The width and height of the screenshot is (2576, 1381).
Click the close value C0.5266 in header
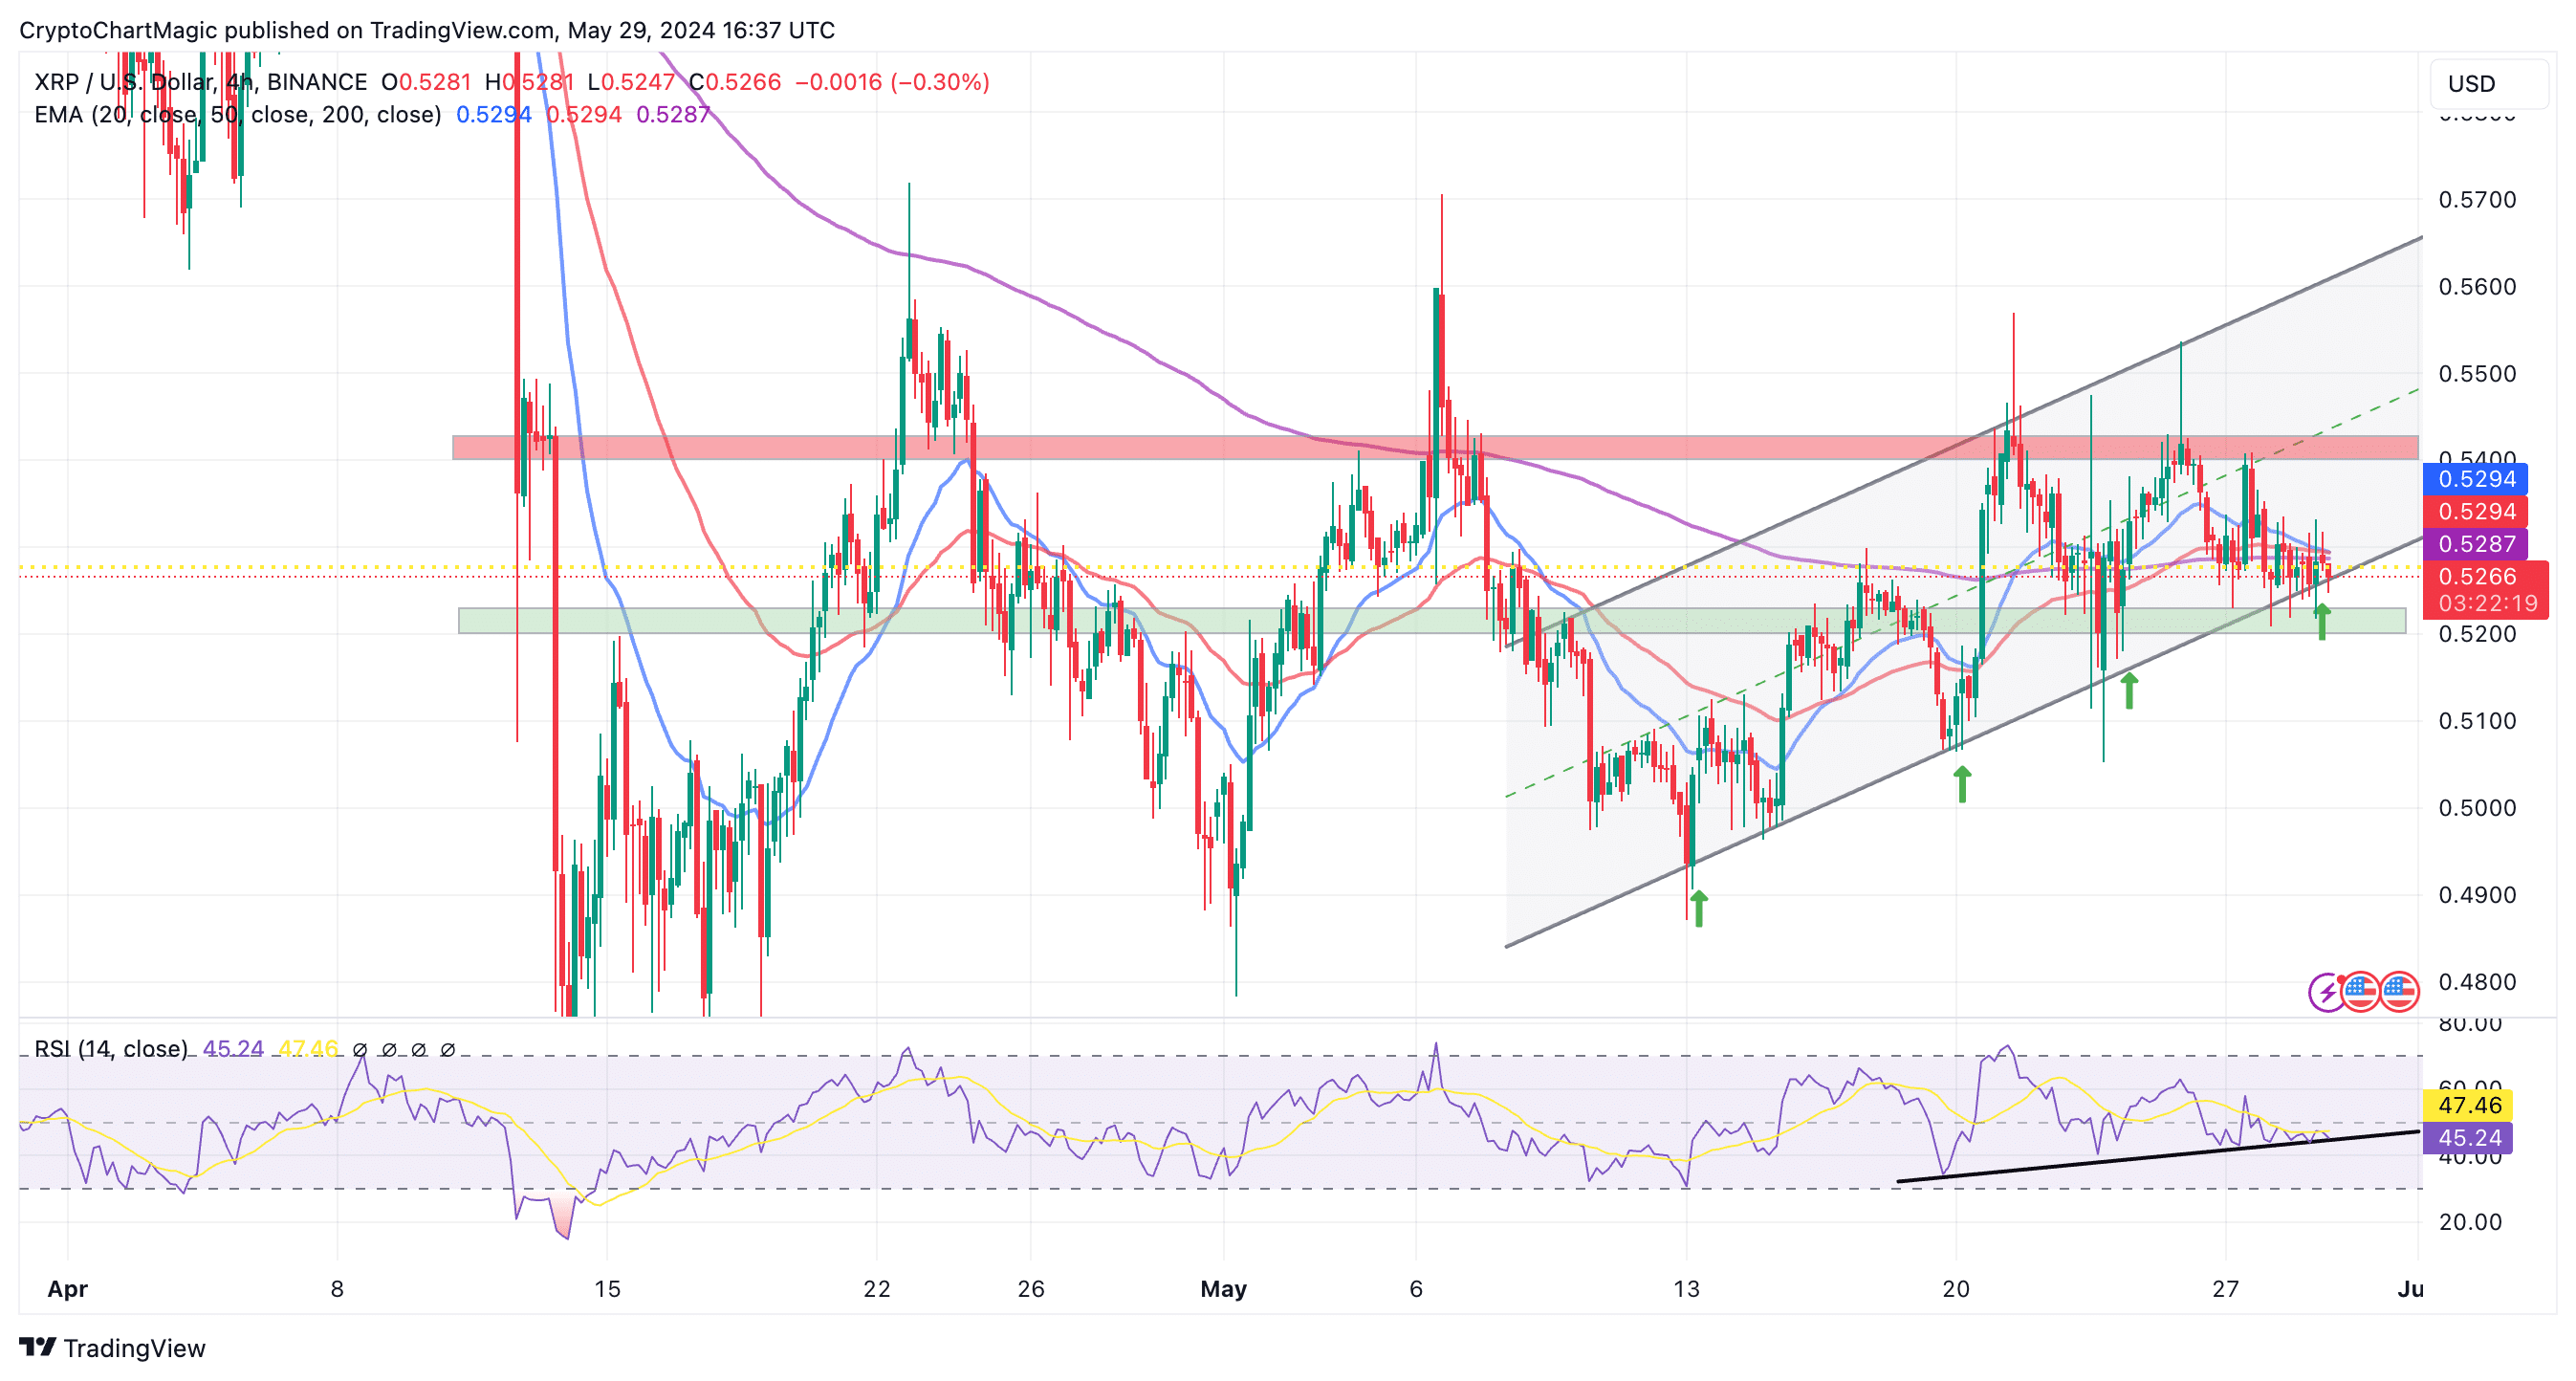tap(735, 82)
